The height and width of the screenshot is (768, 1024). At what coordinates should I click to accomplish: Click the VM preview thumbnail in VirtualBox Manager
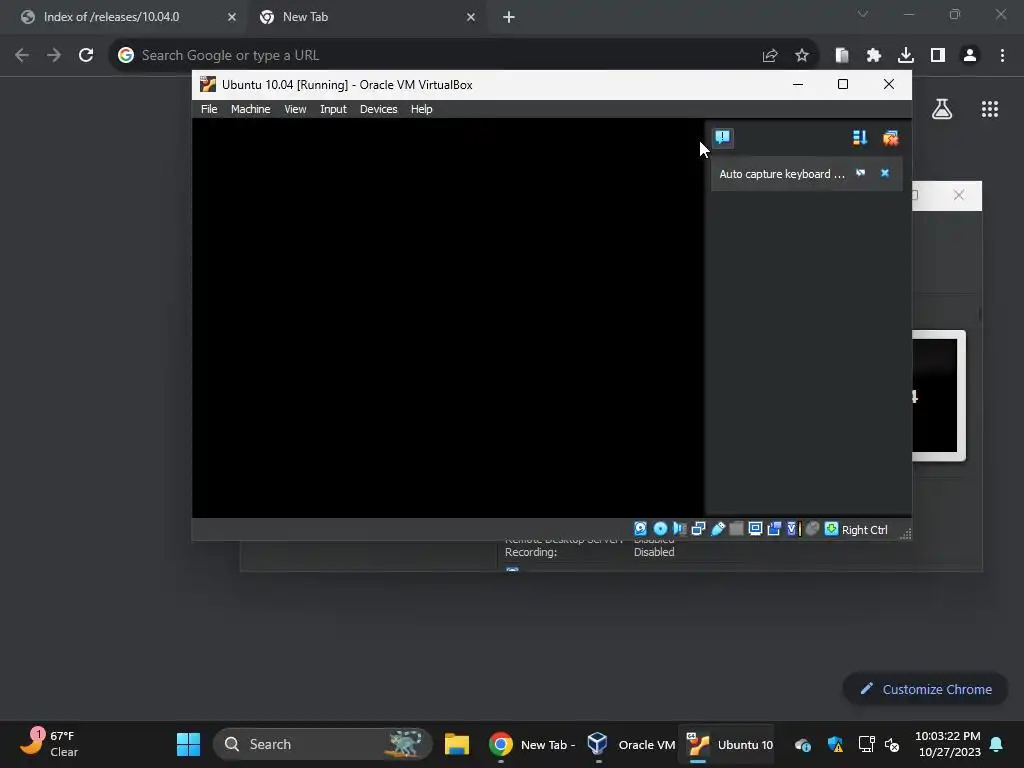tap(938, 396)
